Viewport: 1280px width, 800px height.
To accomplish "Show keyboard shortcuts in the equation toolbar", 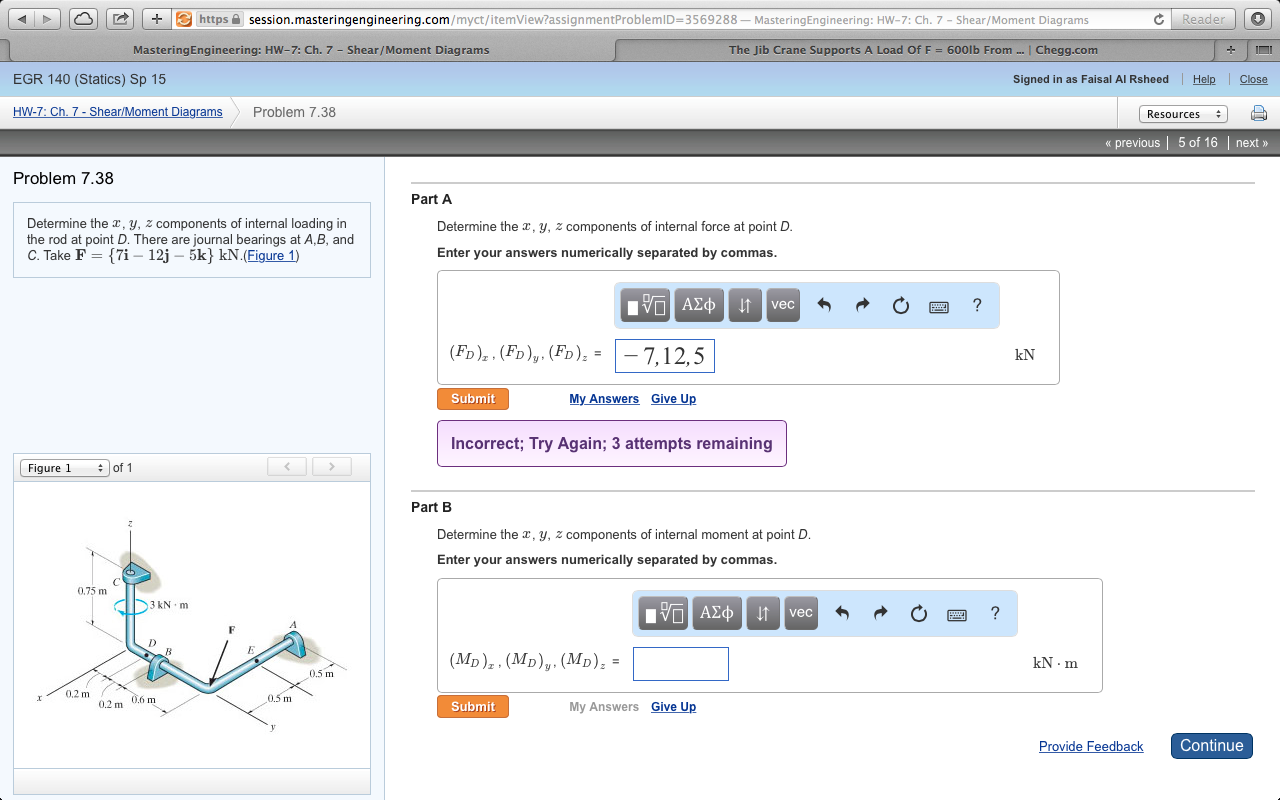I will point(938,306).
